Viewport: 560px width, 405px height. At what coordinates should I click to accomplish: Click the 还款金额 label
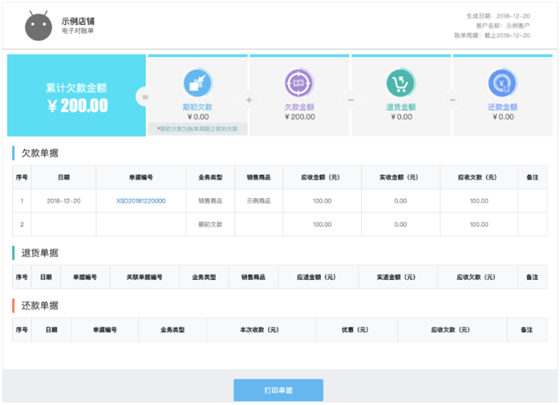pos(502,107)
